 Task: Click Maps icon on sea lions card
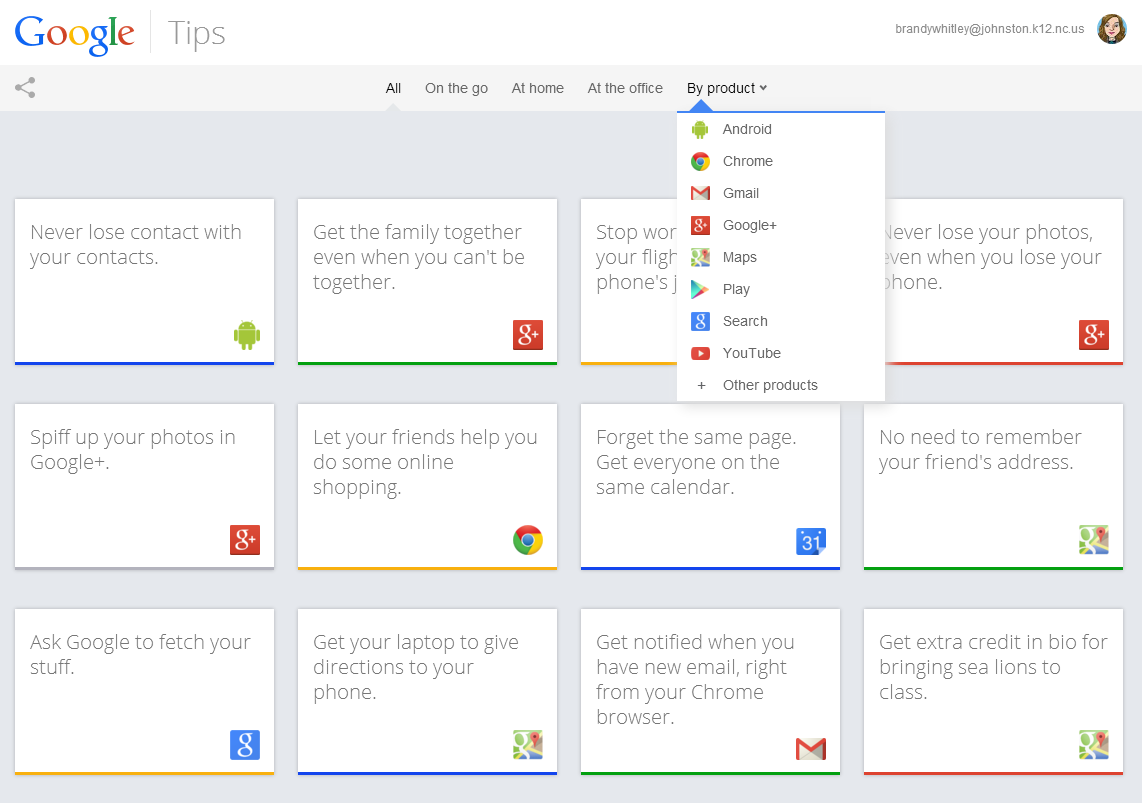point(1094,745)
